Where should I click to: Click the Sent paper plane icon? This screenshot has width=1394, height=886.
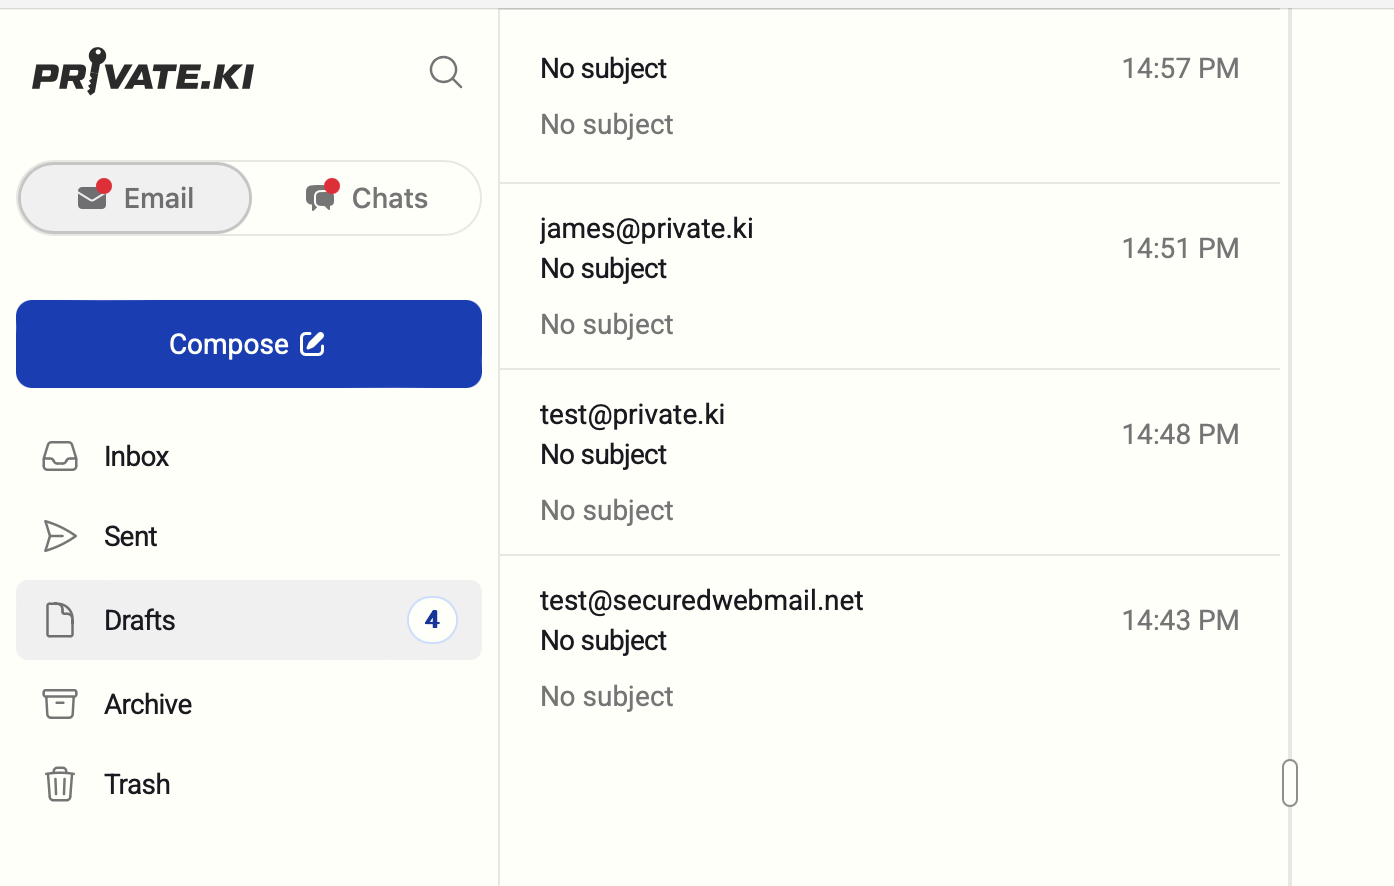pos(60,536)
